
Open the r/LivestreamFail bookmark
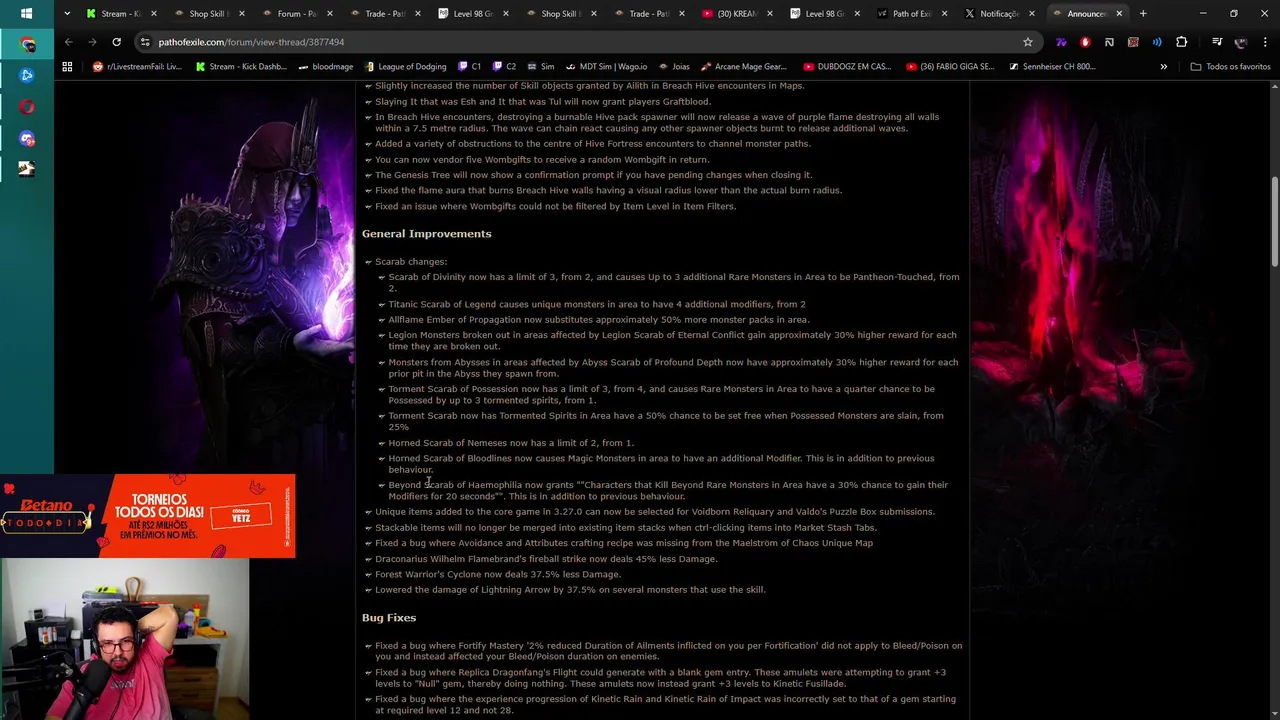pos(138,66)
